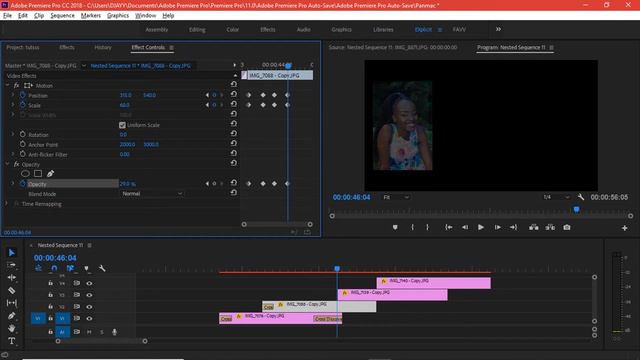Open Program monitor settings wrench
Viewport: 640px width, 360px height.
[581, 197]
